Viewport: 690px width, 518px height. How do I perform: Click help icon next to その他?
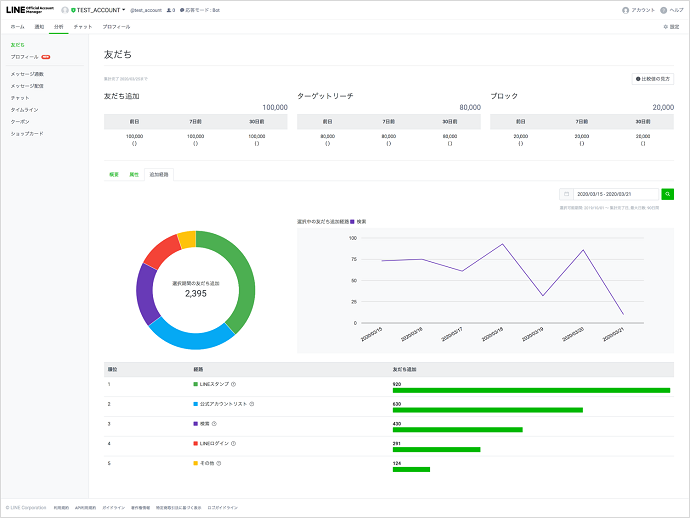219,463
